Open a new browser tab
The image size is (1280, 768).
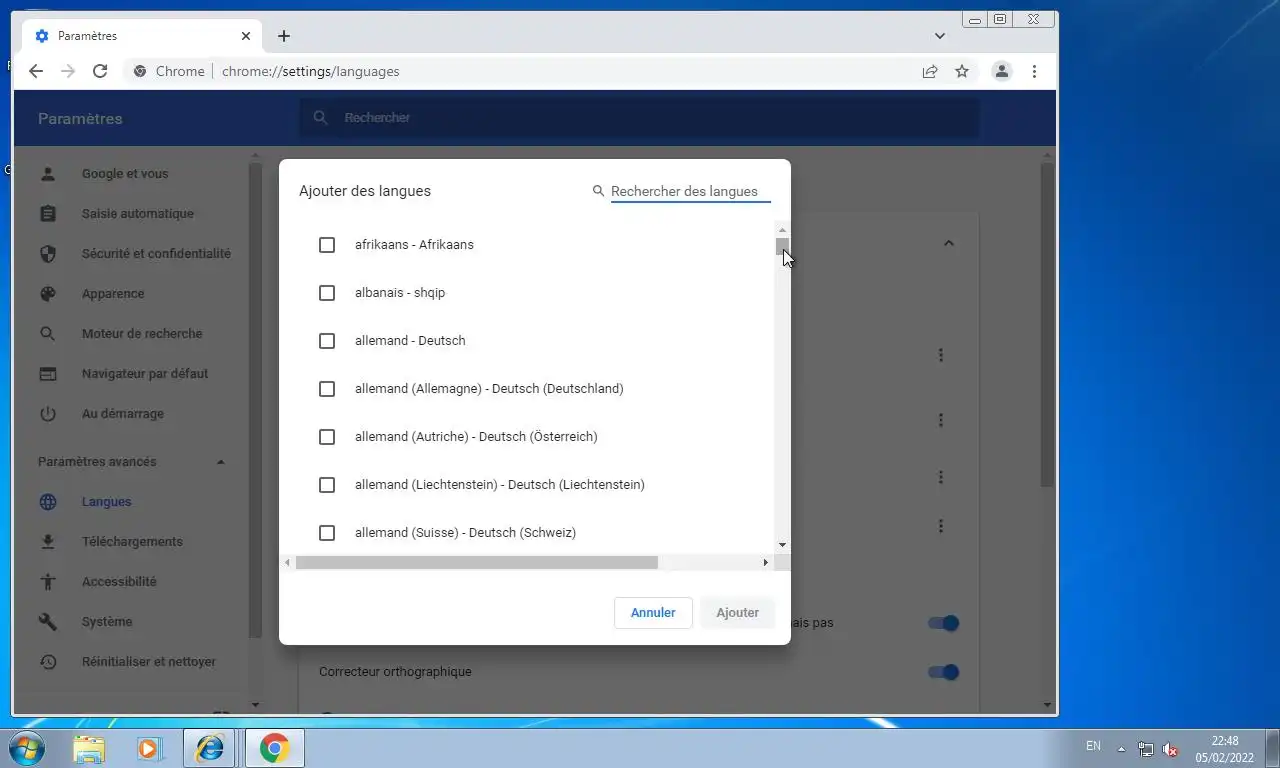(284, 36)
